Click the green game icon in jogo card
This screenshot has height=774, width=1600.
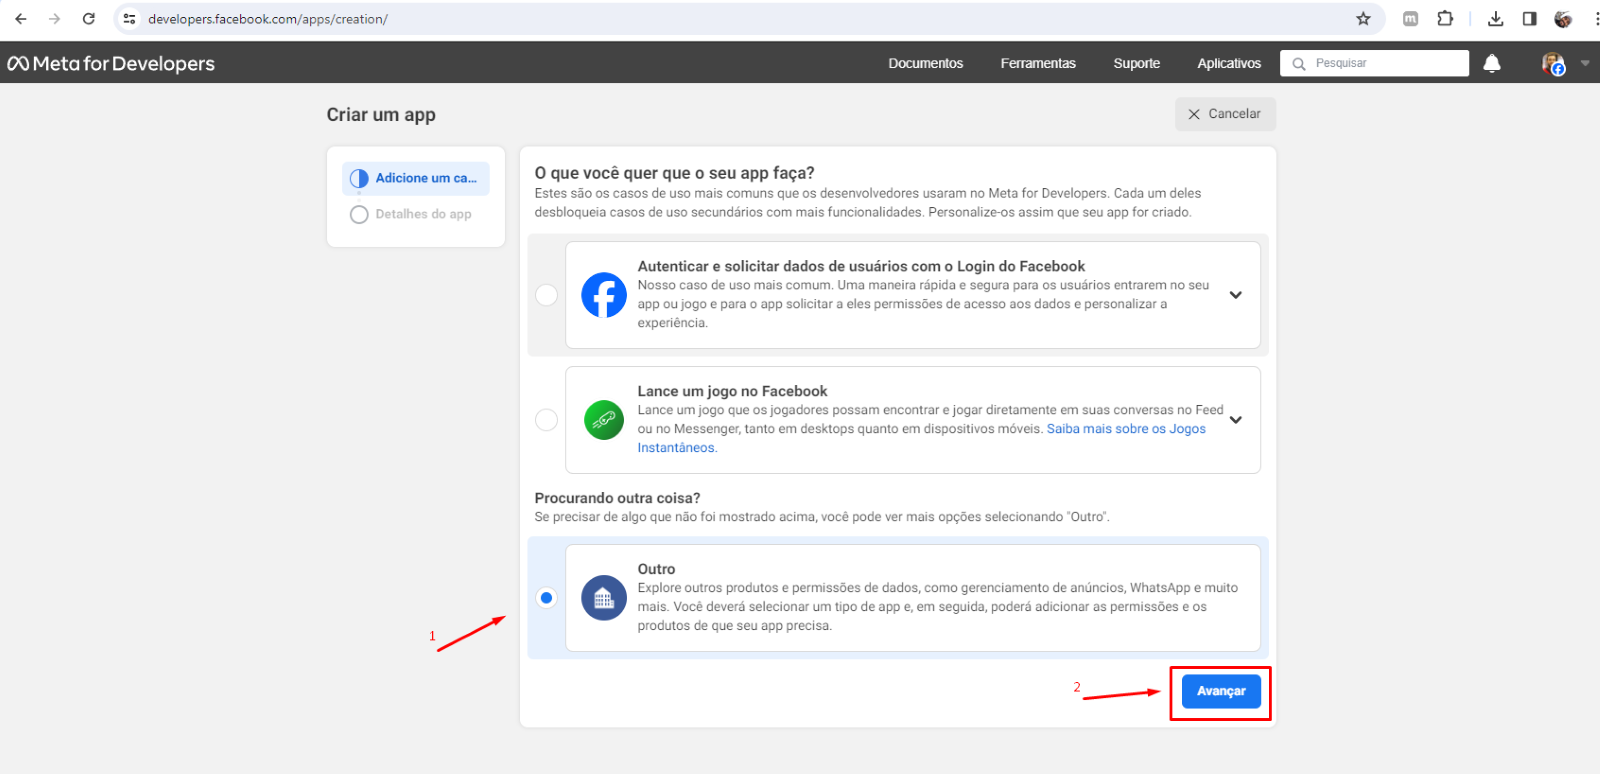coord(604,420)
